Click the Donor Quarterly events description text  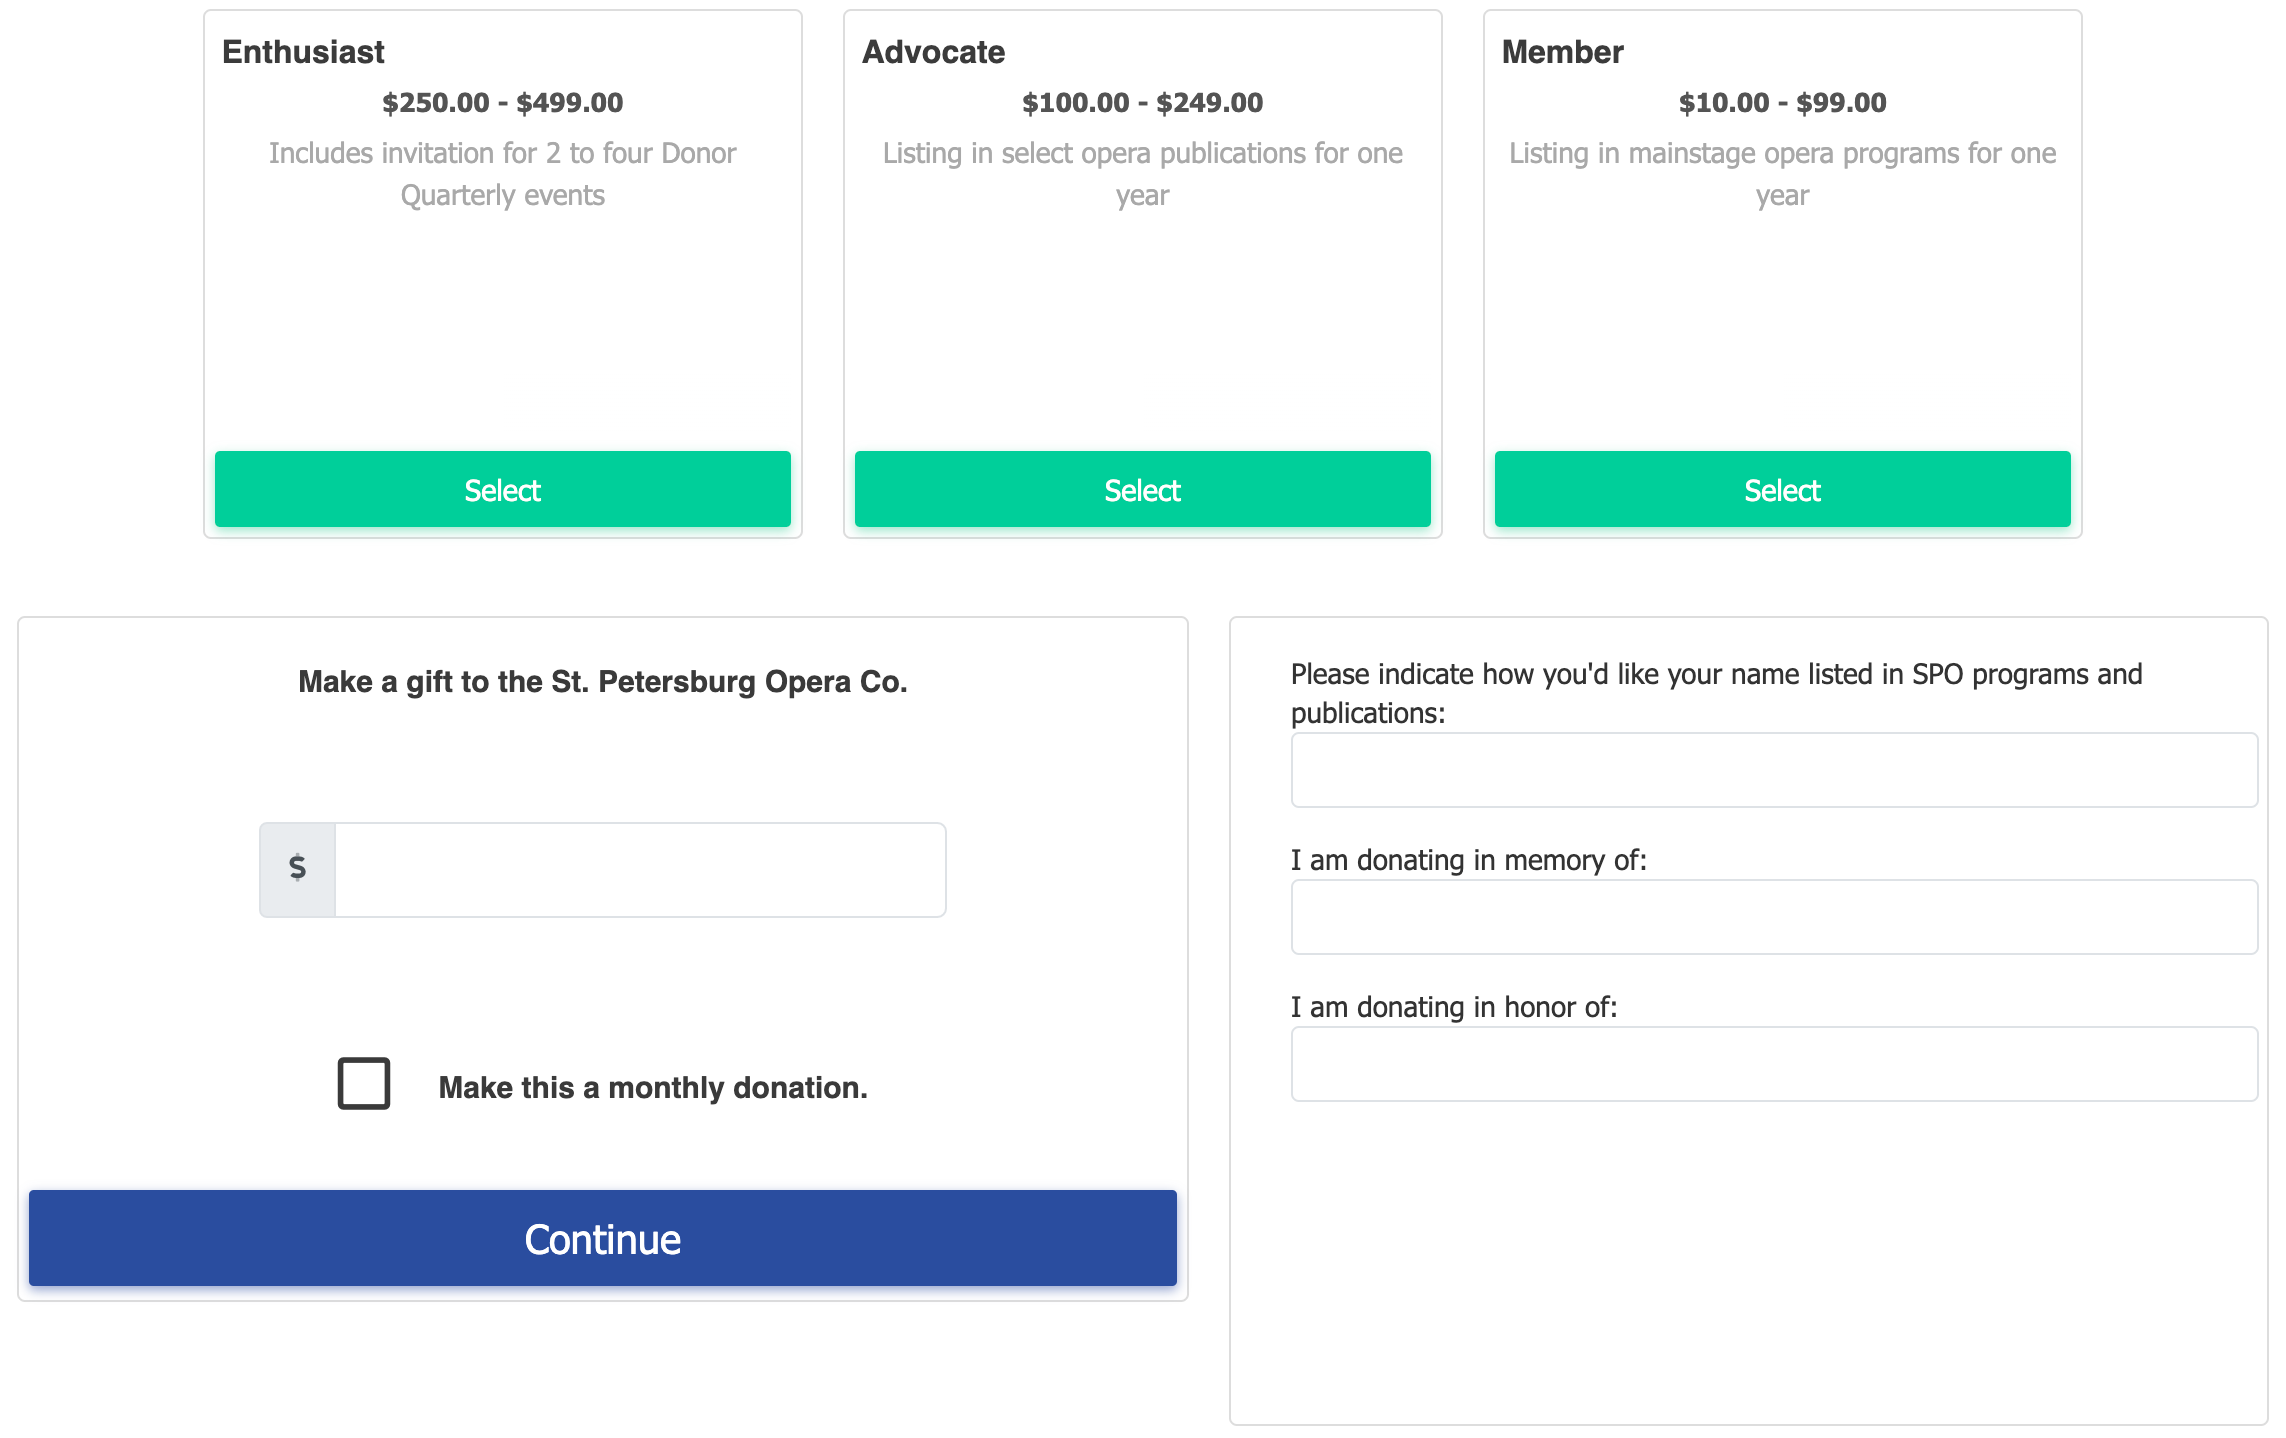tap(502, 174)
